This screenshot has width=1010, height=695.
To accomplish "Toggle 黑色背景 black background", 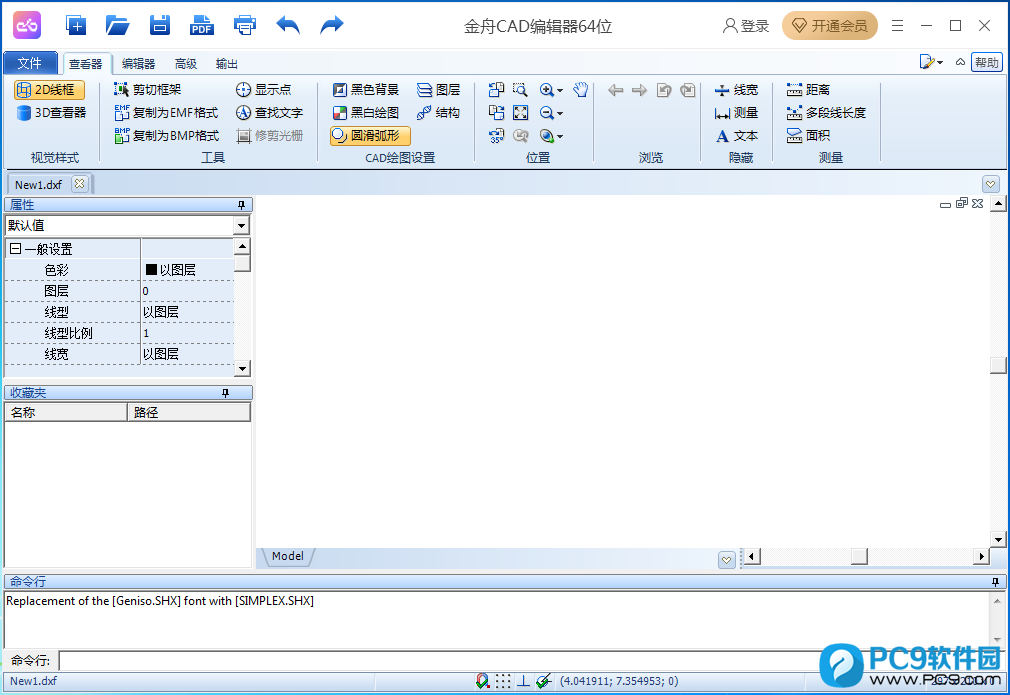I will point(366,90).
